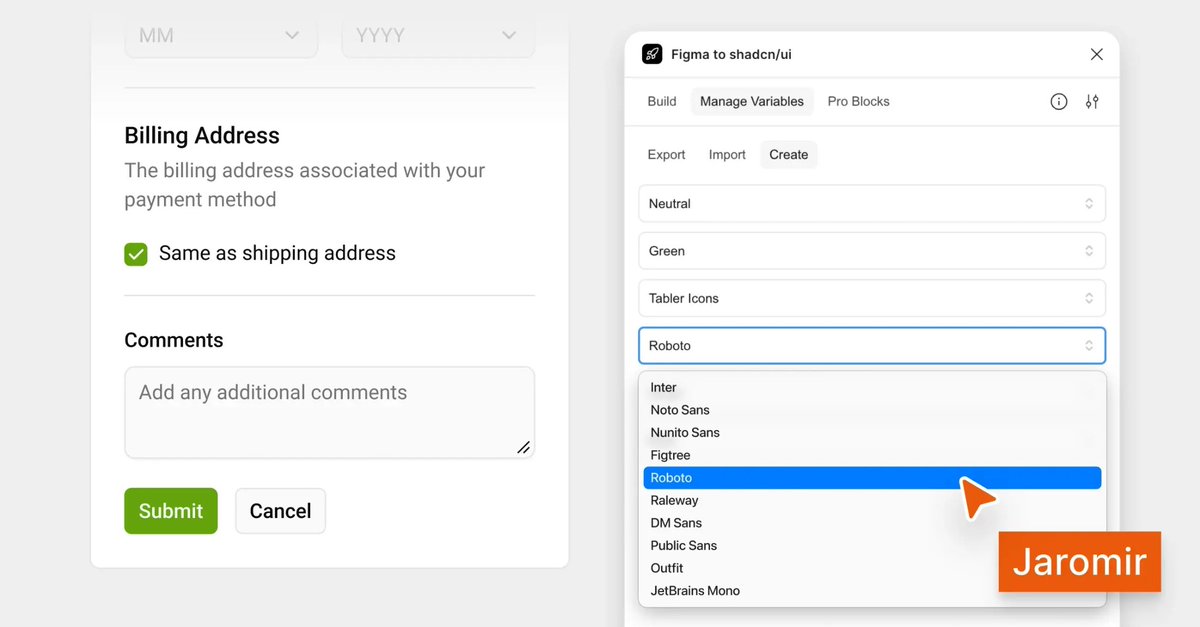The height and width of the screenshot is (627, 1200).
Task: Open the MM month dropdown
Action: (221, 36)
